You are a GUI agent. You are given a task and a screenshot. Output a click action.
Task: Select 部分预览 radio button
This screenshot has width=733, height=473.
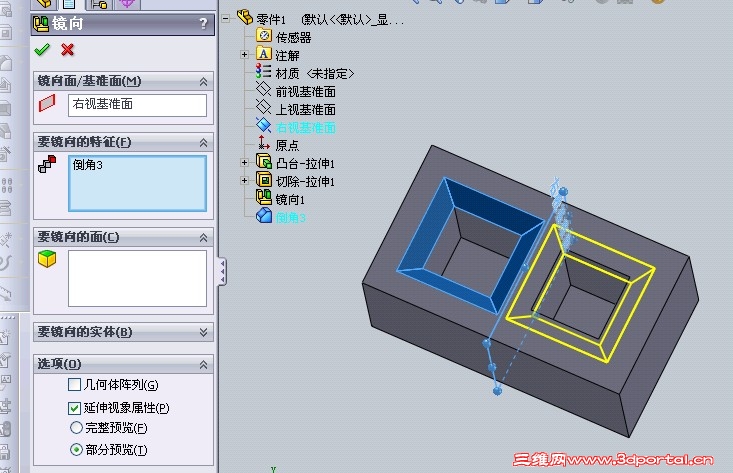point(76,450)
